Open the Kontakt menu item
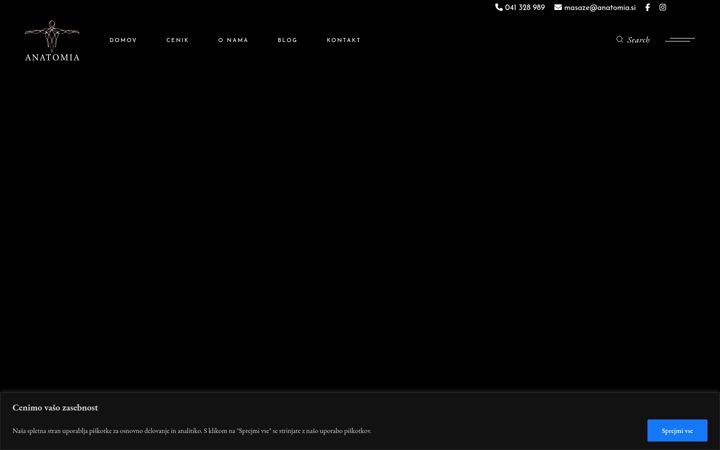Image resolution: width=720 pixels, height=450 pixels. [343, 40]
